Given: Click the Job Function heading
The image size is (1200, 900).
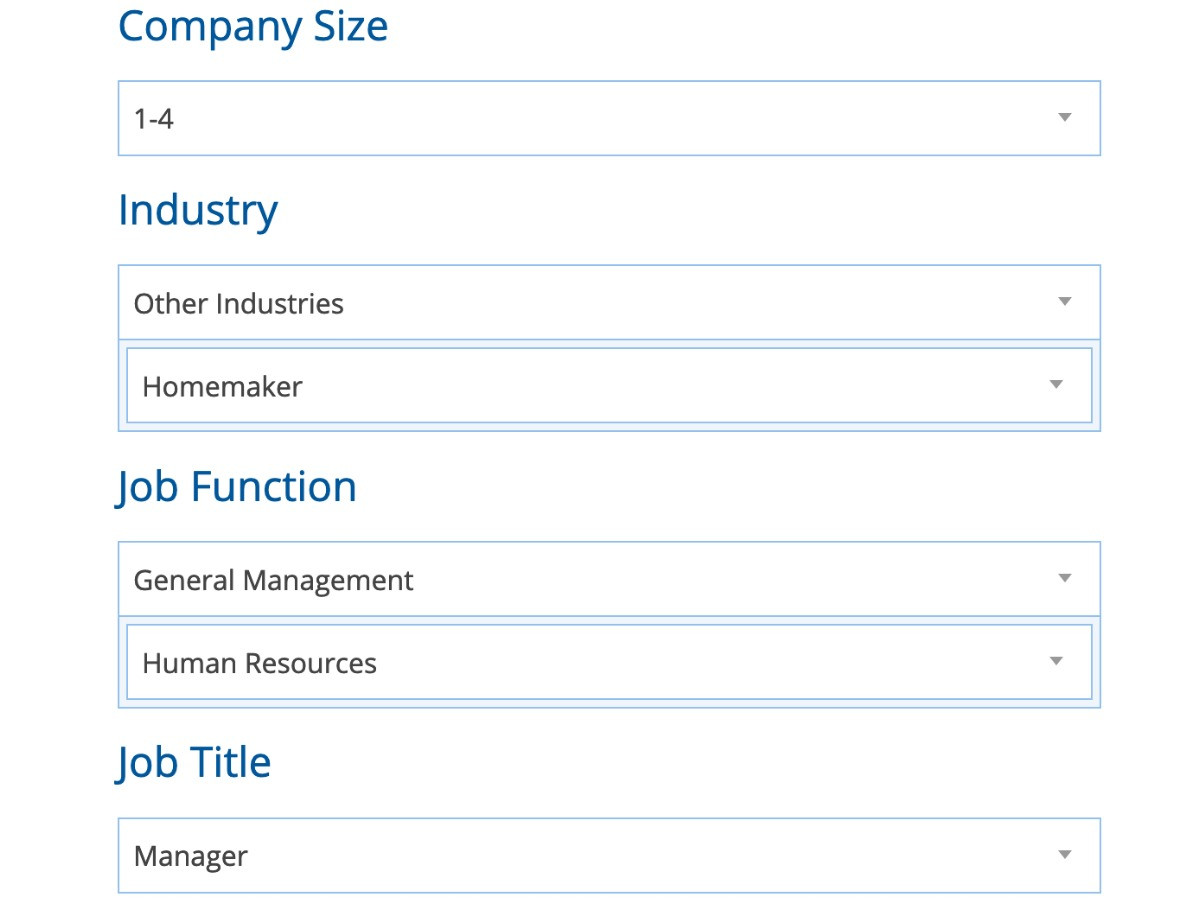Looking at the screenshot, I should (x=237, y=487).
